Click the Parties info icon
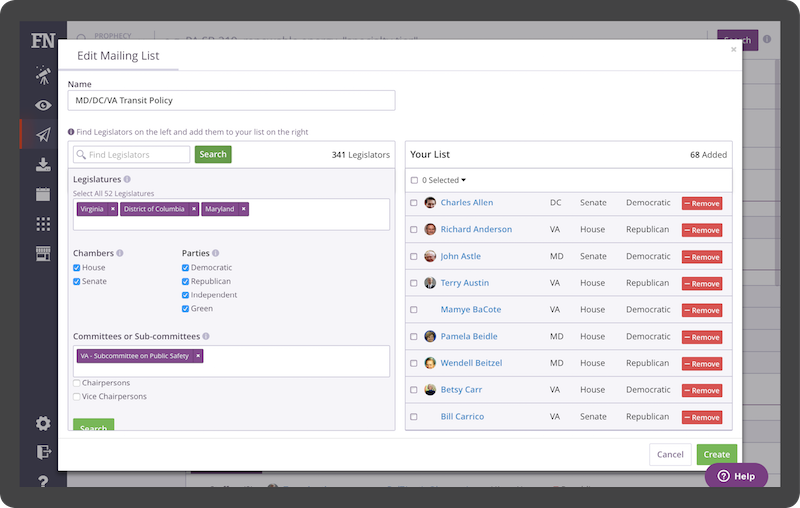Screen dimensions: 800x508 pos(216,253)
